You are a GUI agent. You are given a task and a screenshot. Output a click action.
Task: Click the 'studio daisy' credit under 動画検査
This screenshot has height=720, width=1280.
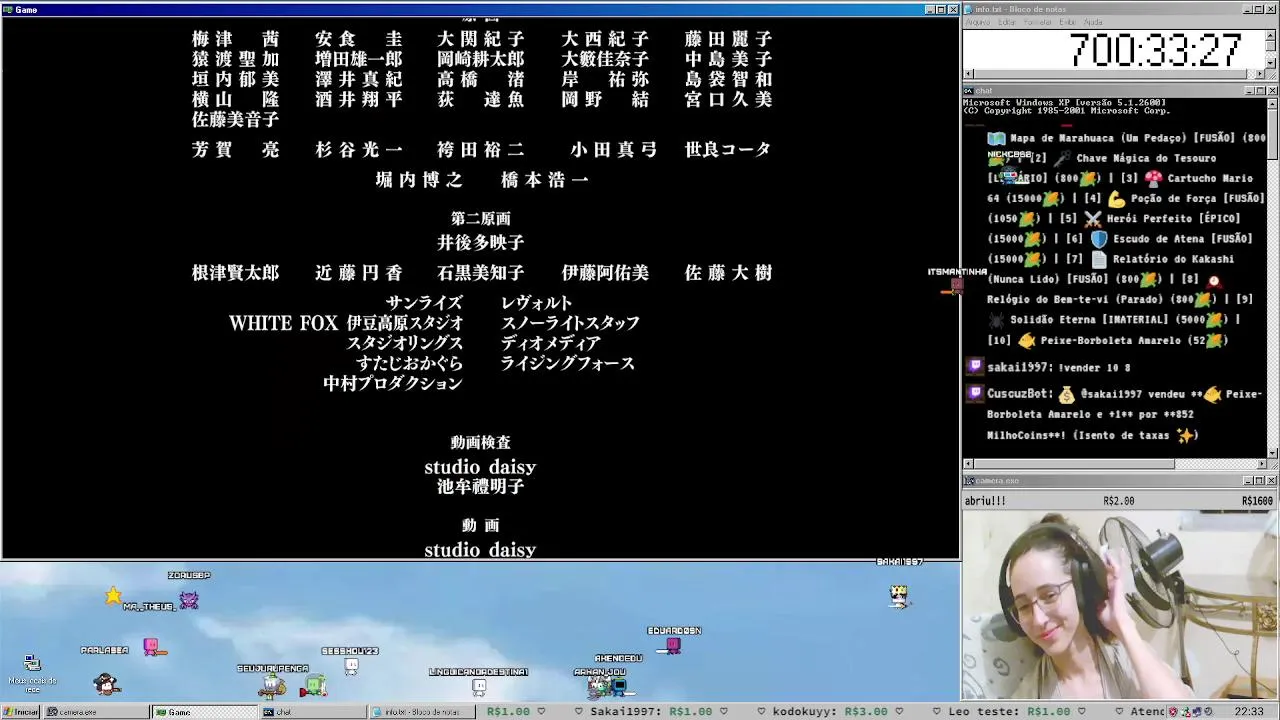480,467
